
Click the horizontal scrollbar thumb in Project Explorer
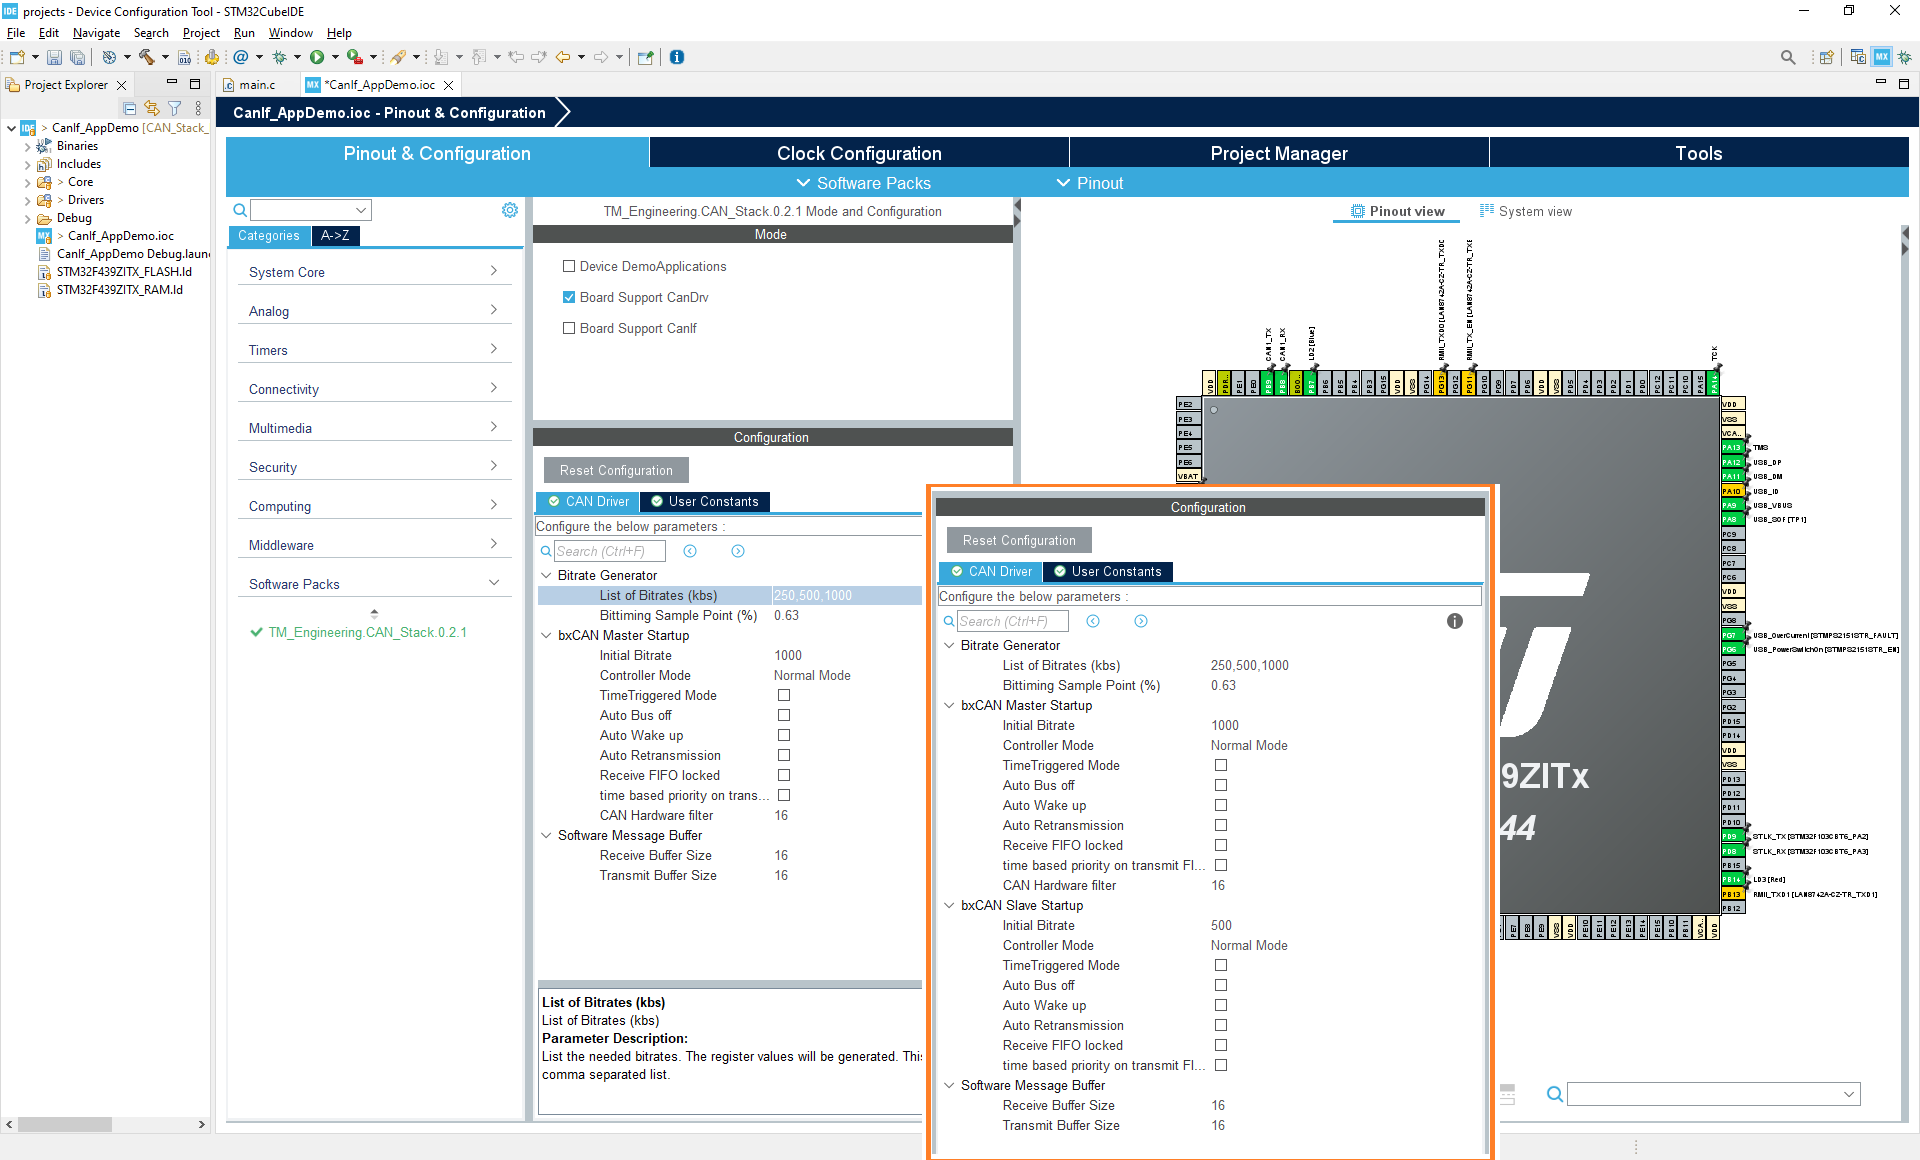point(65,1124)
